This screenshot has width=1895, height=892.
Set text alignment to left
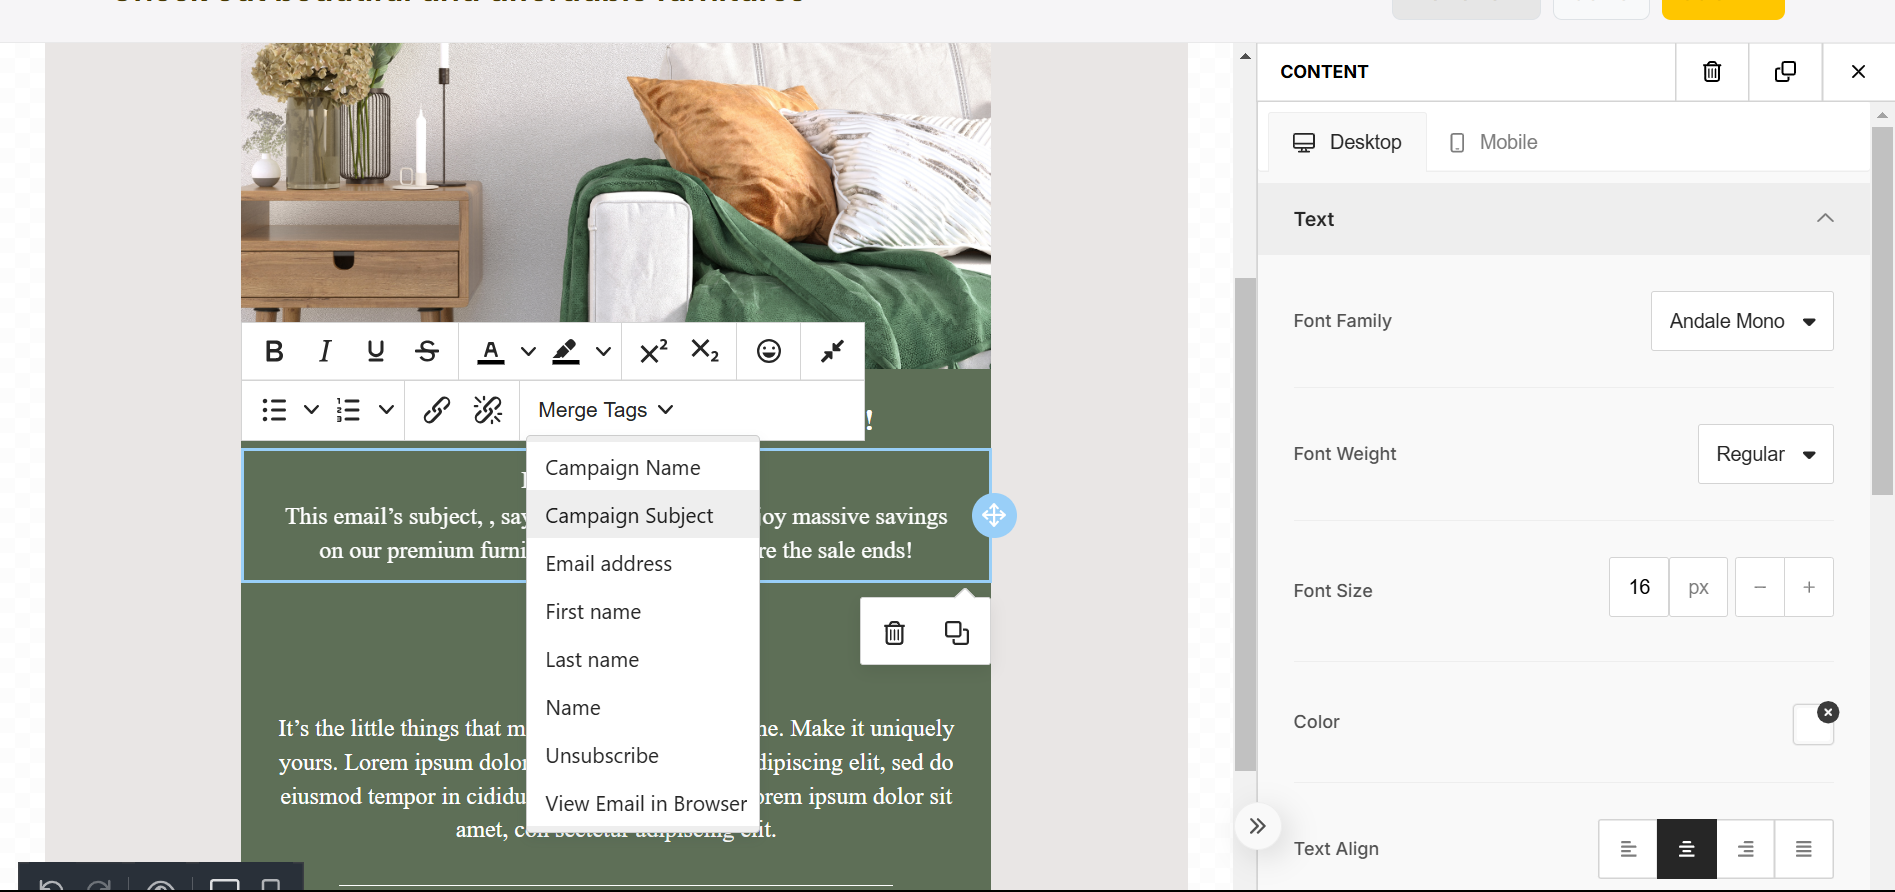coord(1628,849)
